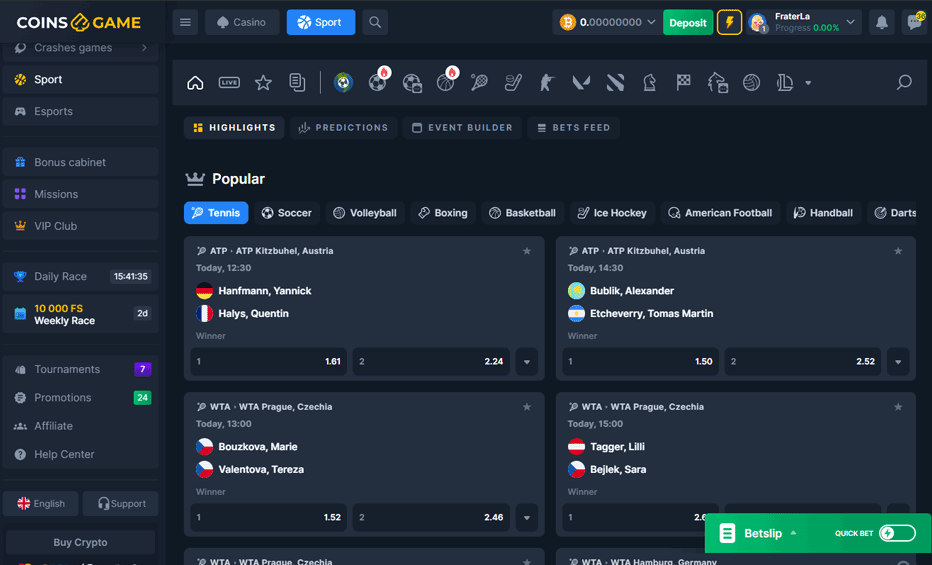Viewport: 932px width, 565px height.
Task: Select the Highlights tab
Action: (234, 128)
